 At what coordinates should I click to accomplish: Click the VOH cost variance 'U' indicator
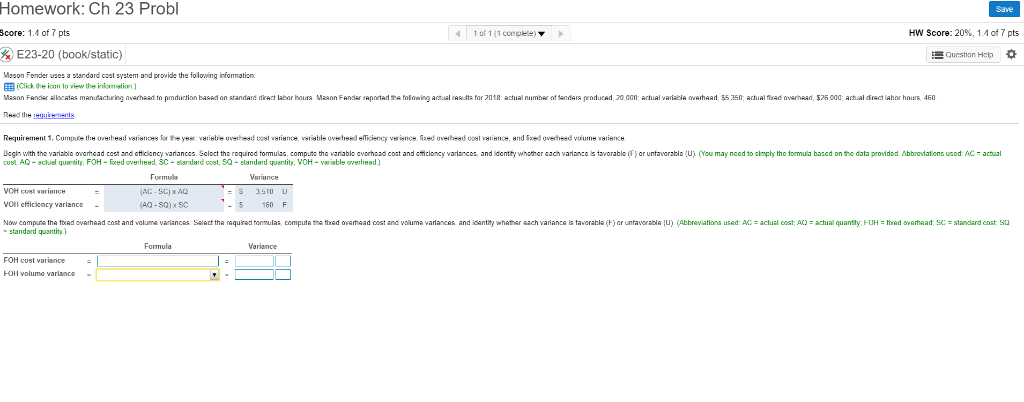[284, 191]
